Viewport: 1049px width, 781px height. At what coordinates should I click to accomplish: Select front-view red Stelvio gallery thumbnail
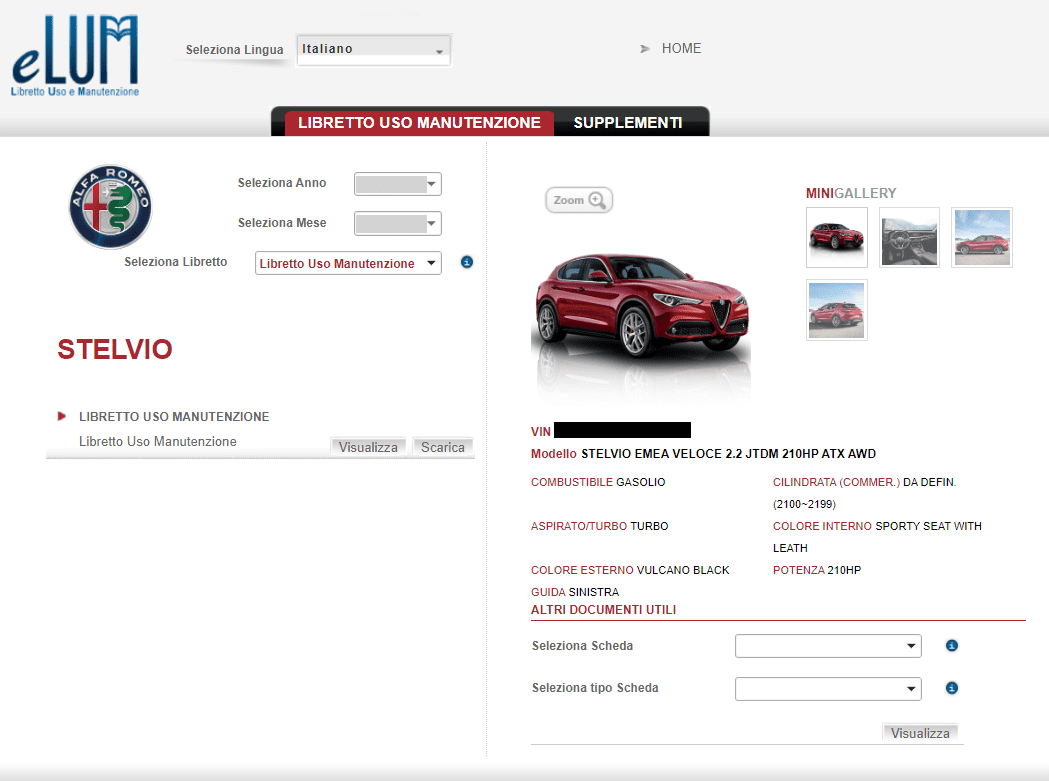pyautogui.click(x=836, y=238)
